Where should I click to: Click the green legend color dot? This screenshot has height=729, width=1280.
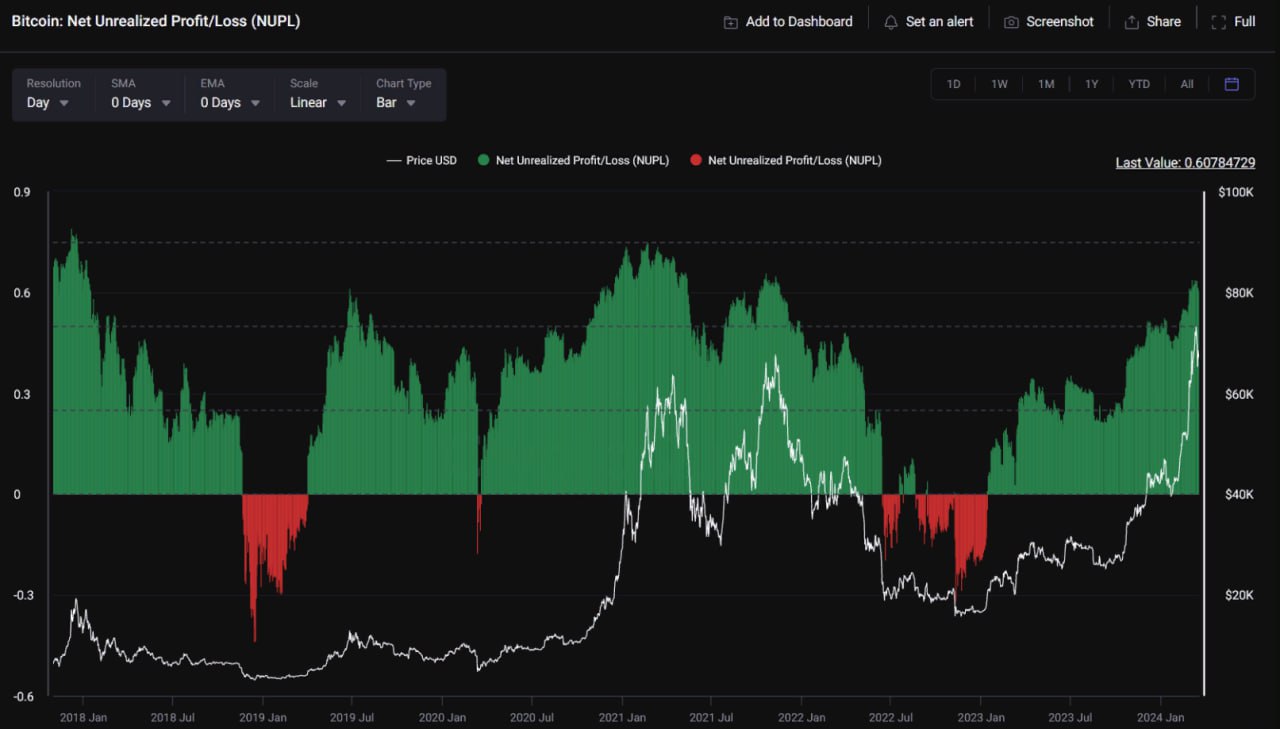point(484,160)
